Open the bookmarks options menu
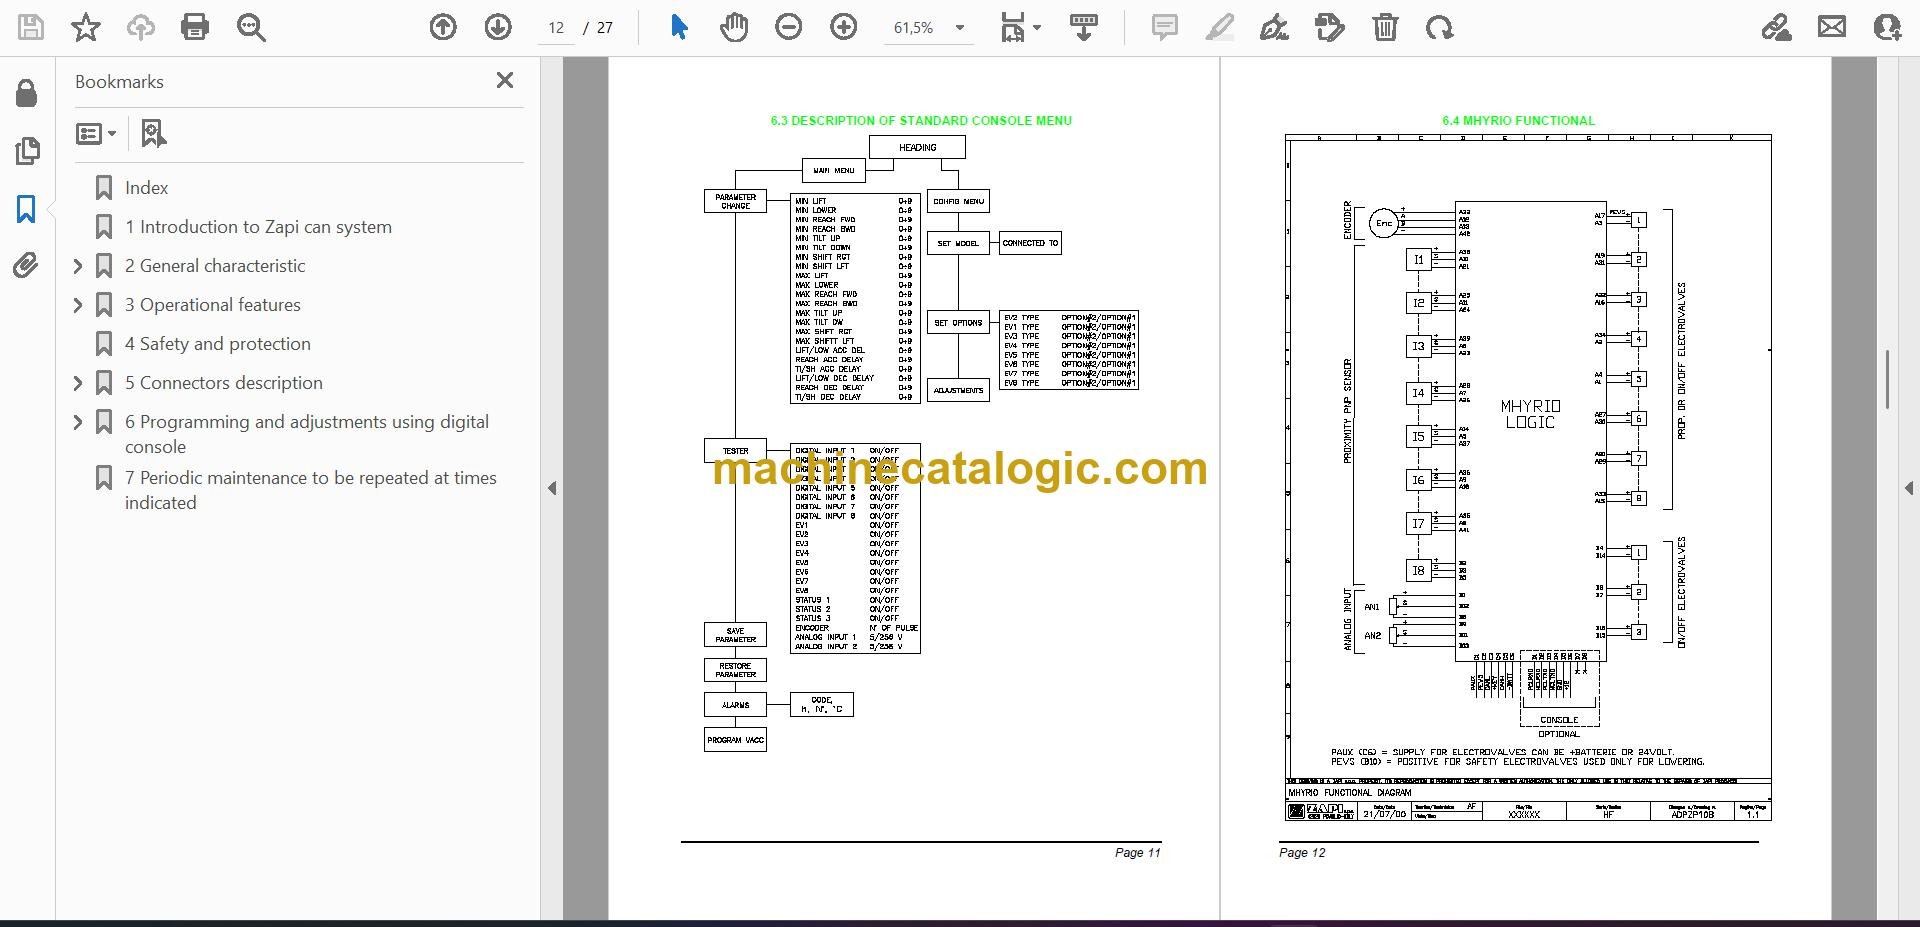This screenshot has width=1920, height=927. [96, 133]
